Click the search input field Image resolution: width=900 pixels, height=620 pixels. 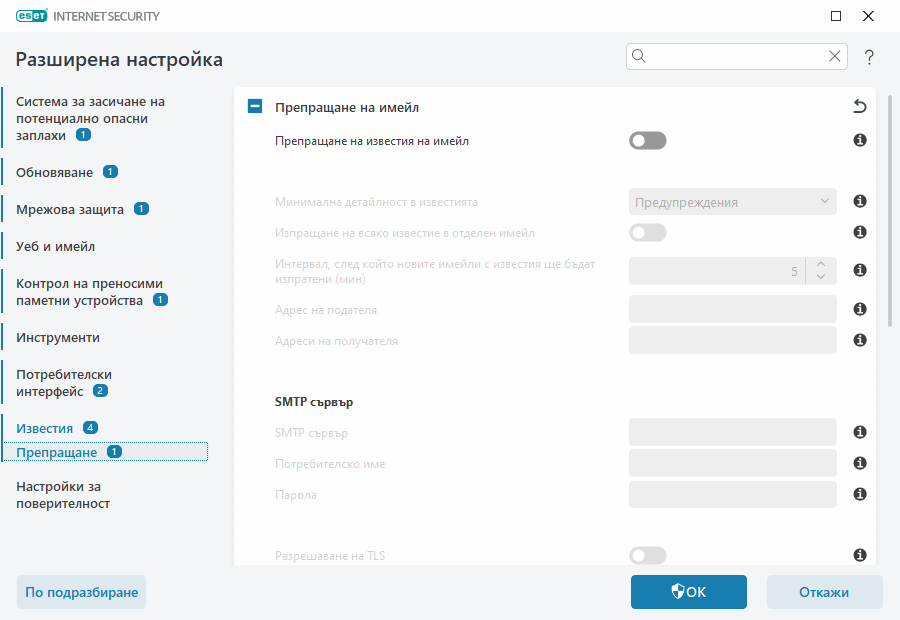(737, 56)
